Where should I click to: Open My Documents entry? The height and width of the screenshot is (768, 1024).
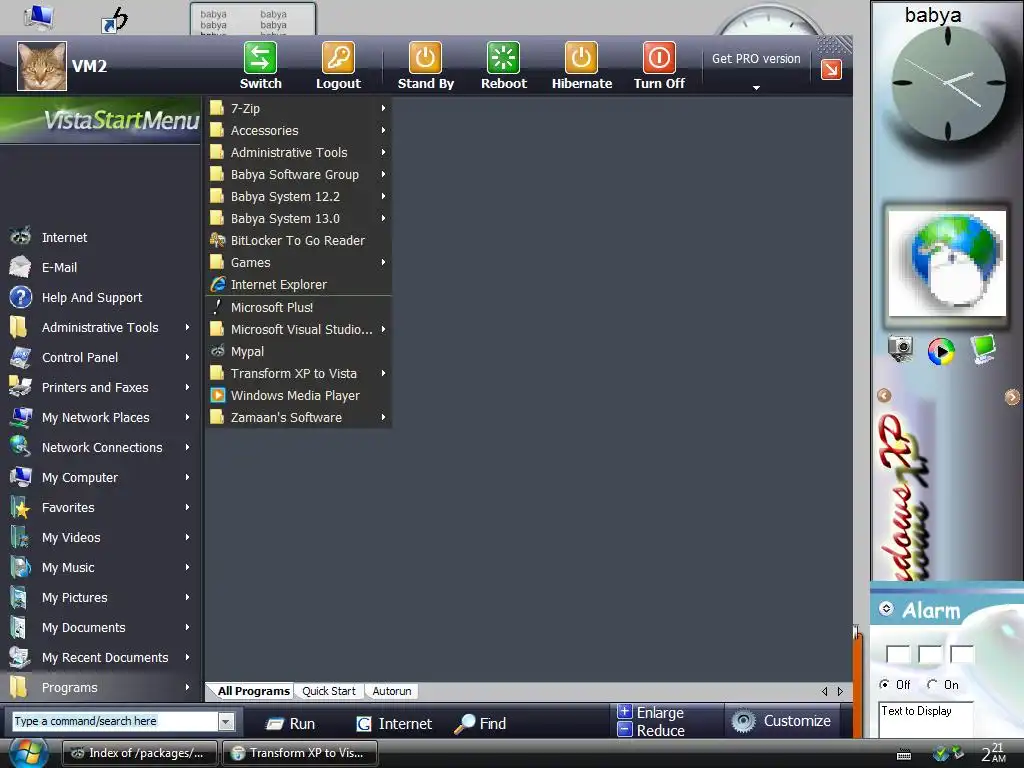[84, 628]
